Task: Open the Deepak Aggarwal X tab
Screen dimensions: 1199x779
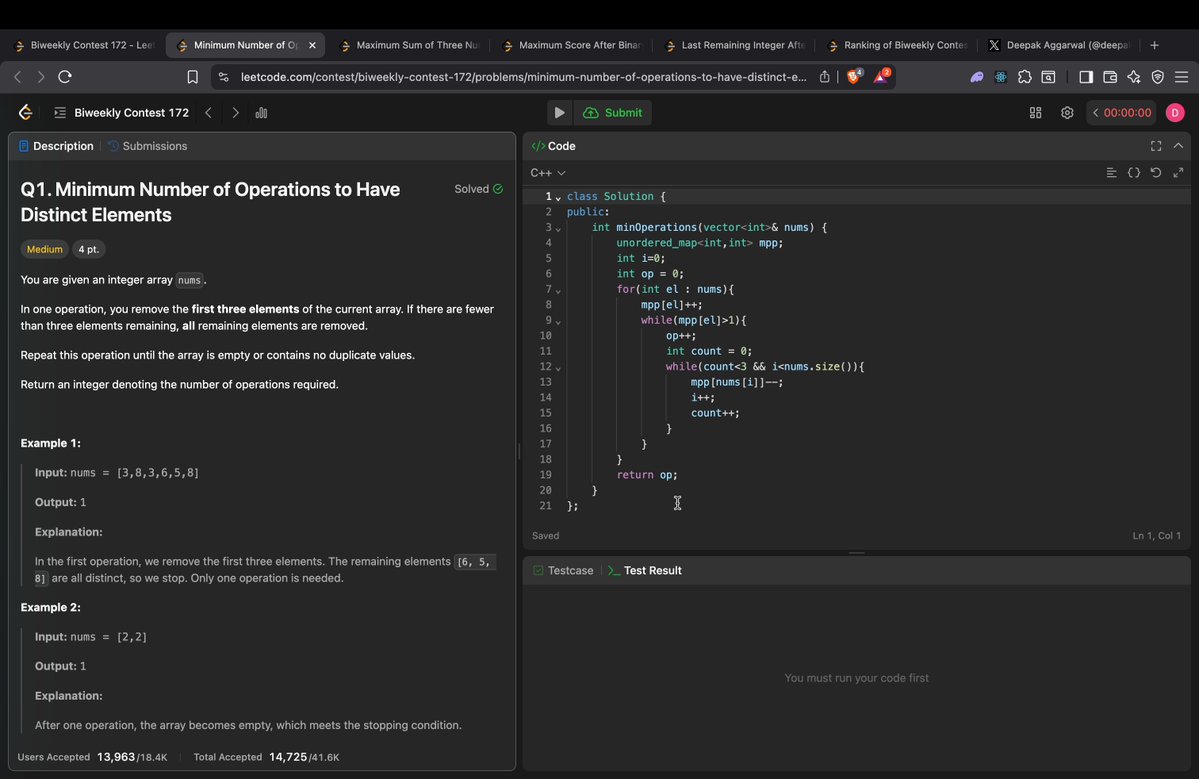Action: point(1061,45)
